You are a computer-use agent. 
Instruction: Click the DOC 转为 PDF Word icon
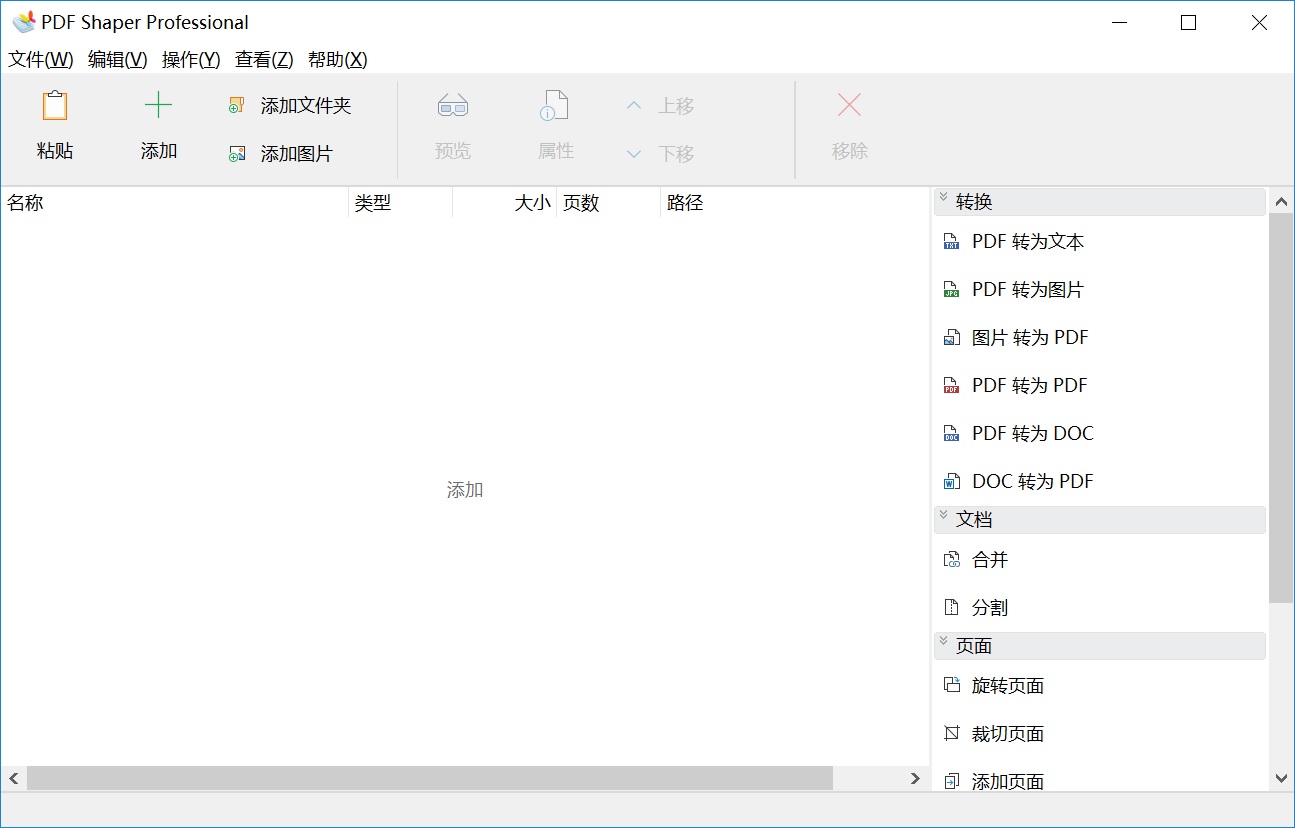(x=951, y=481)
